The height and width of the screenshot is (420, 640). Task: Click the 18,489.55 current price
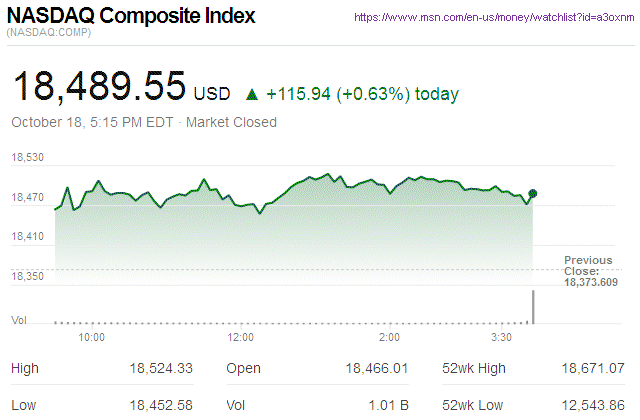click(x=98, y=89)
